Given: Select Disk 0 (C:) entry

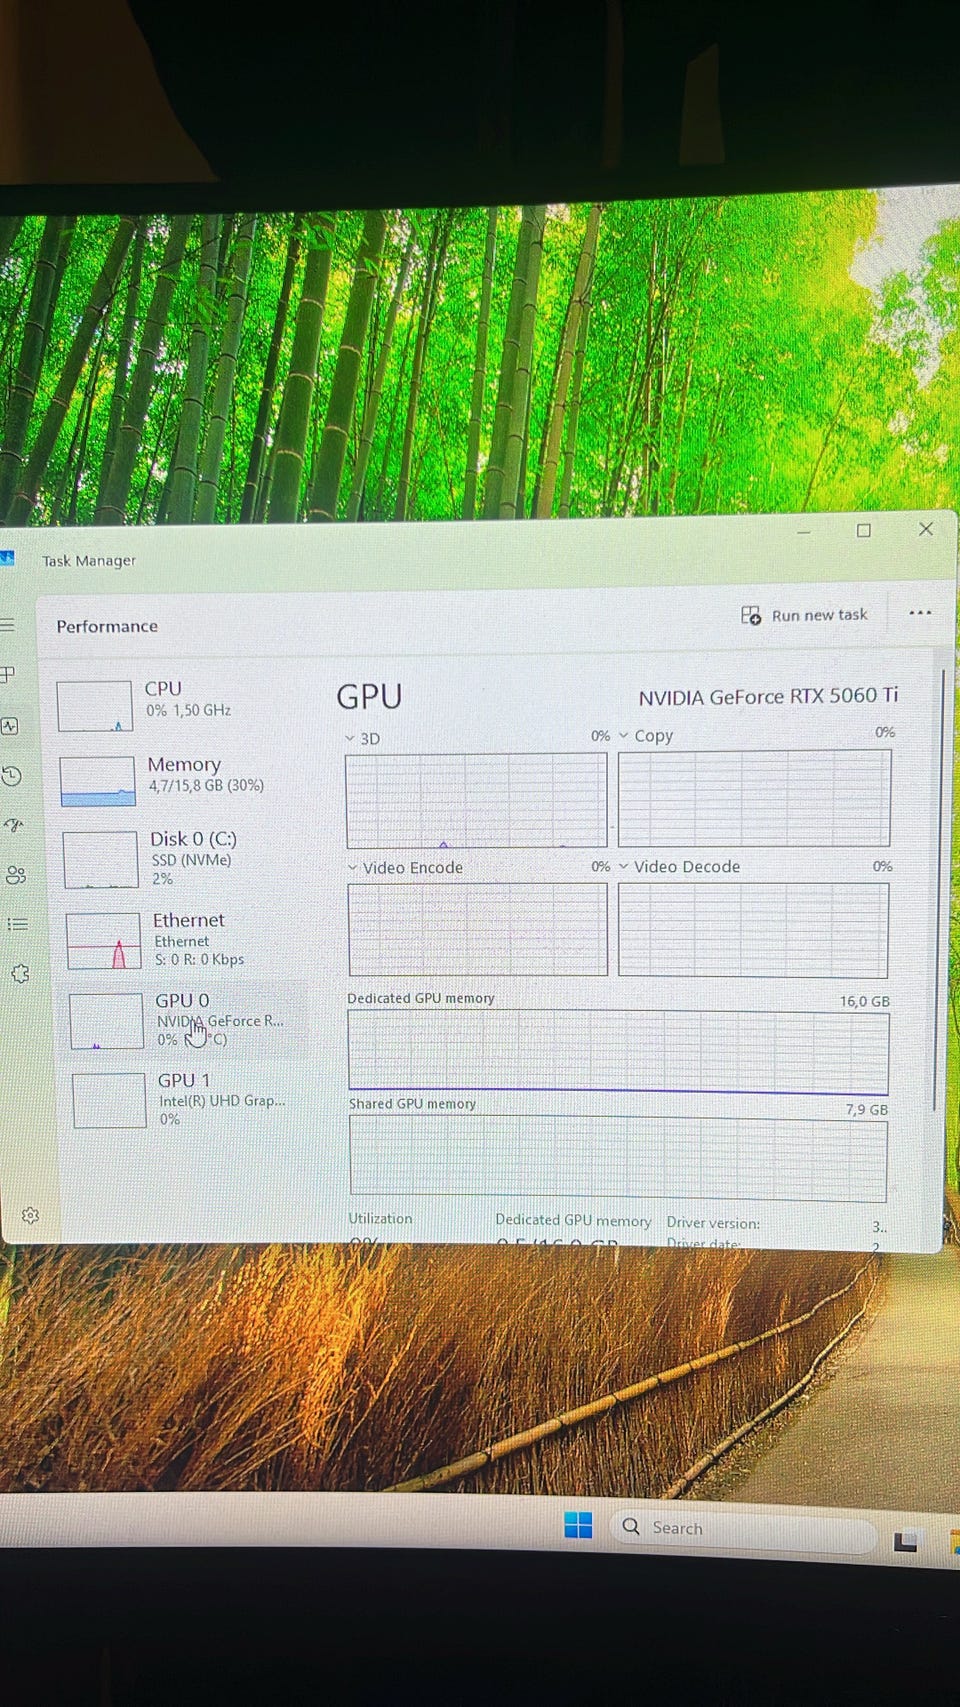Looking at the screenshot, I should coord(178,857).
